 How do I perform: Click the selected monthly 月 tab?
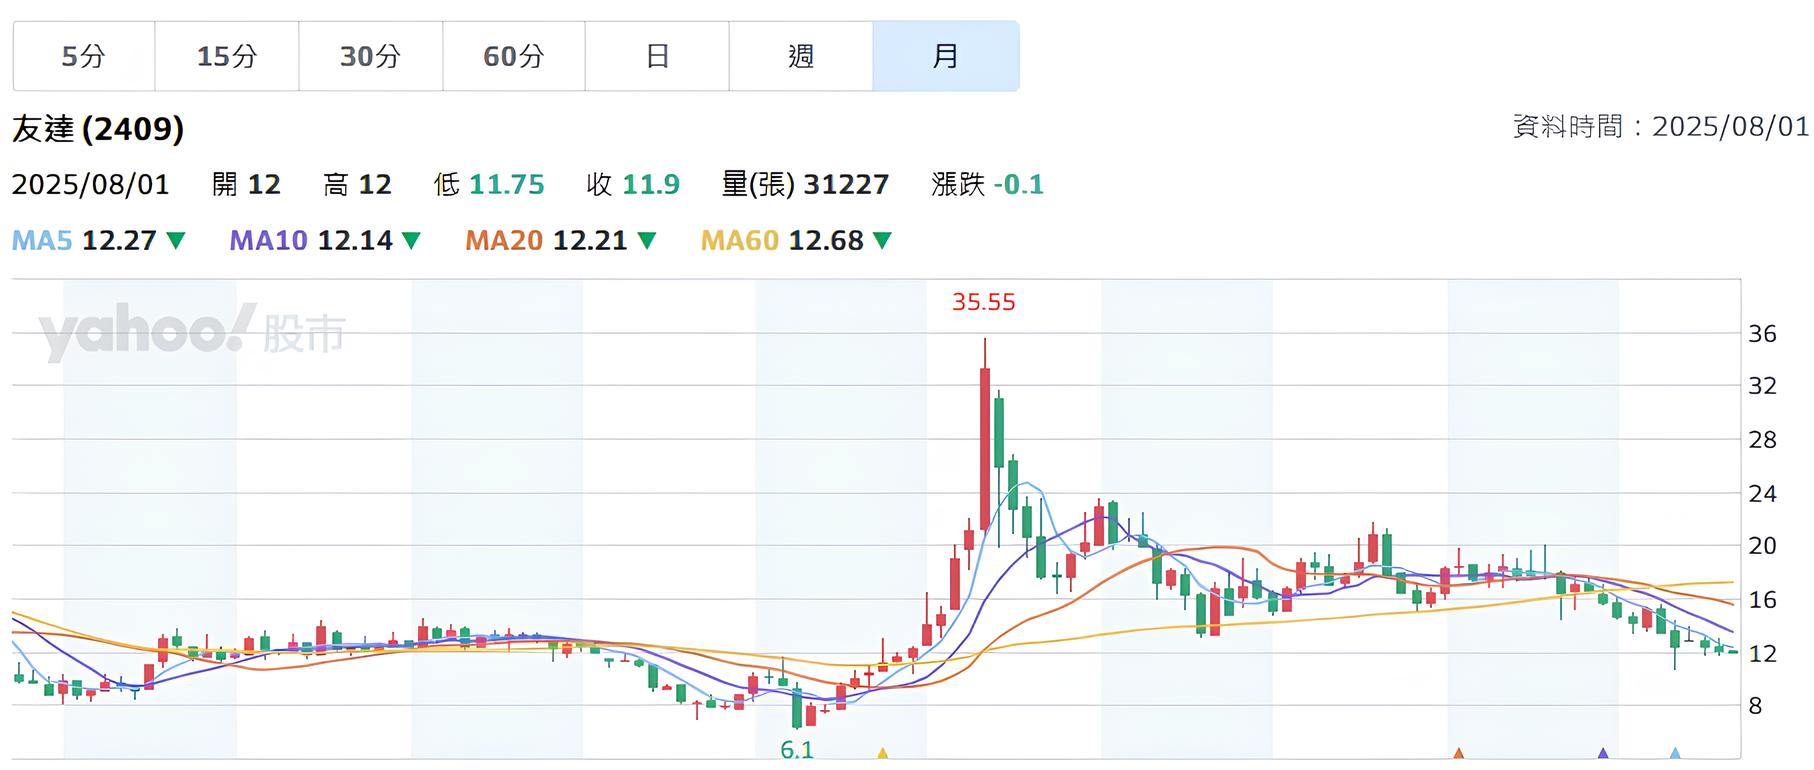[946, 56]
